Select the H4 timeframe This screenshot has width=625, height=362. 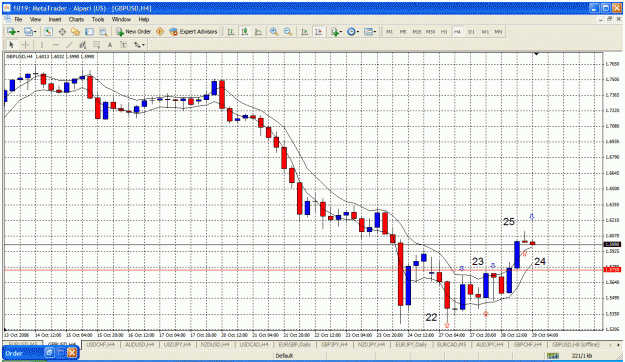(457, 31)
